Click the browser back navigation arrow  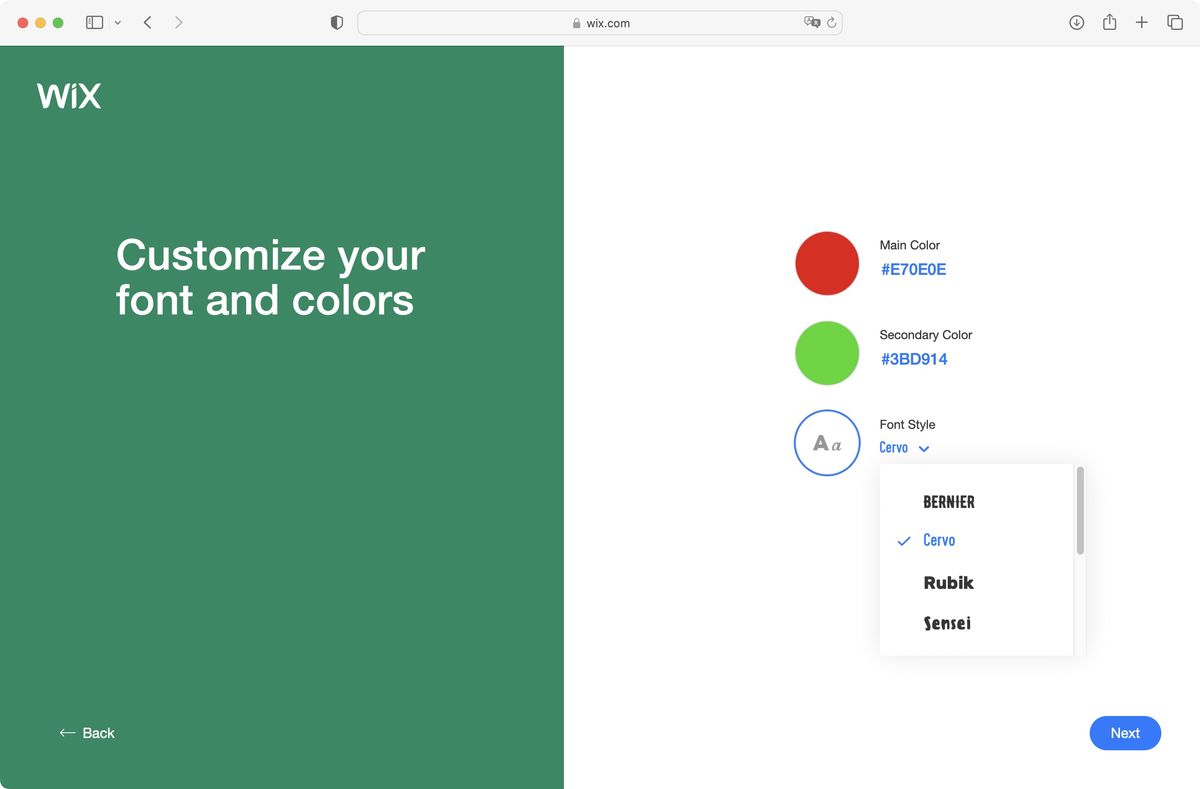[147, 21]
